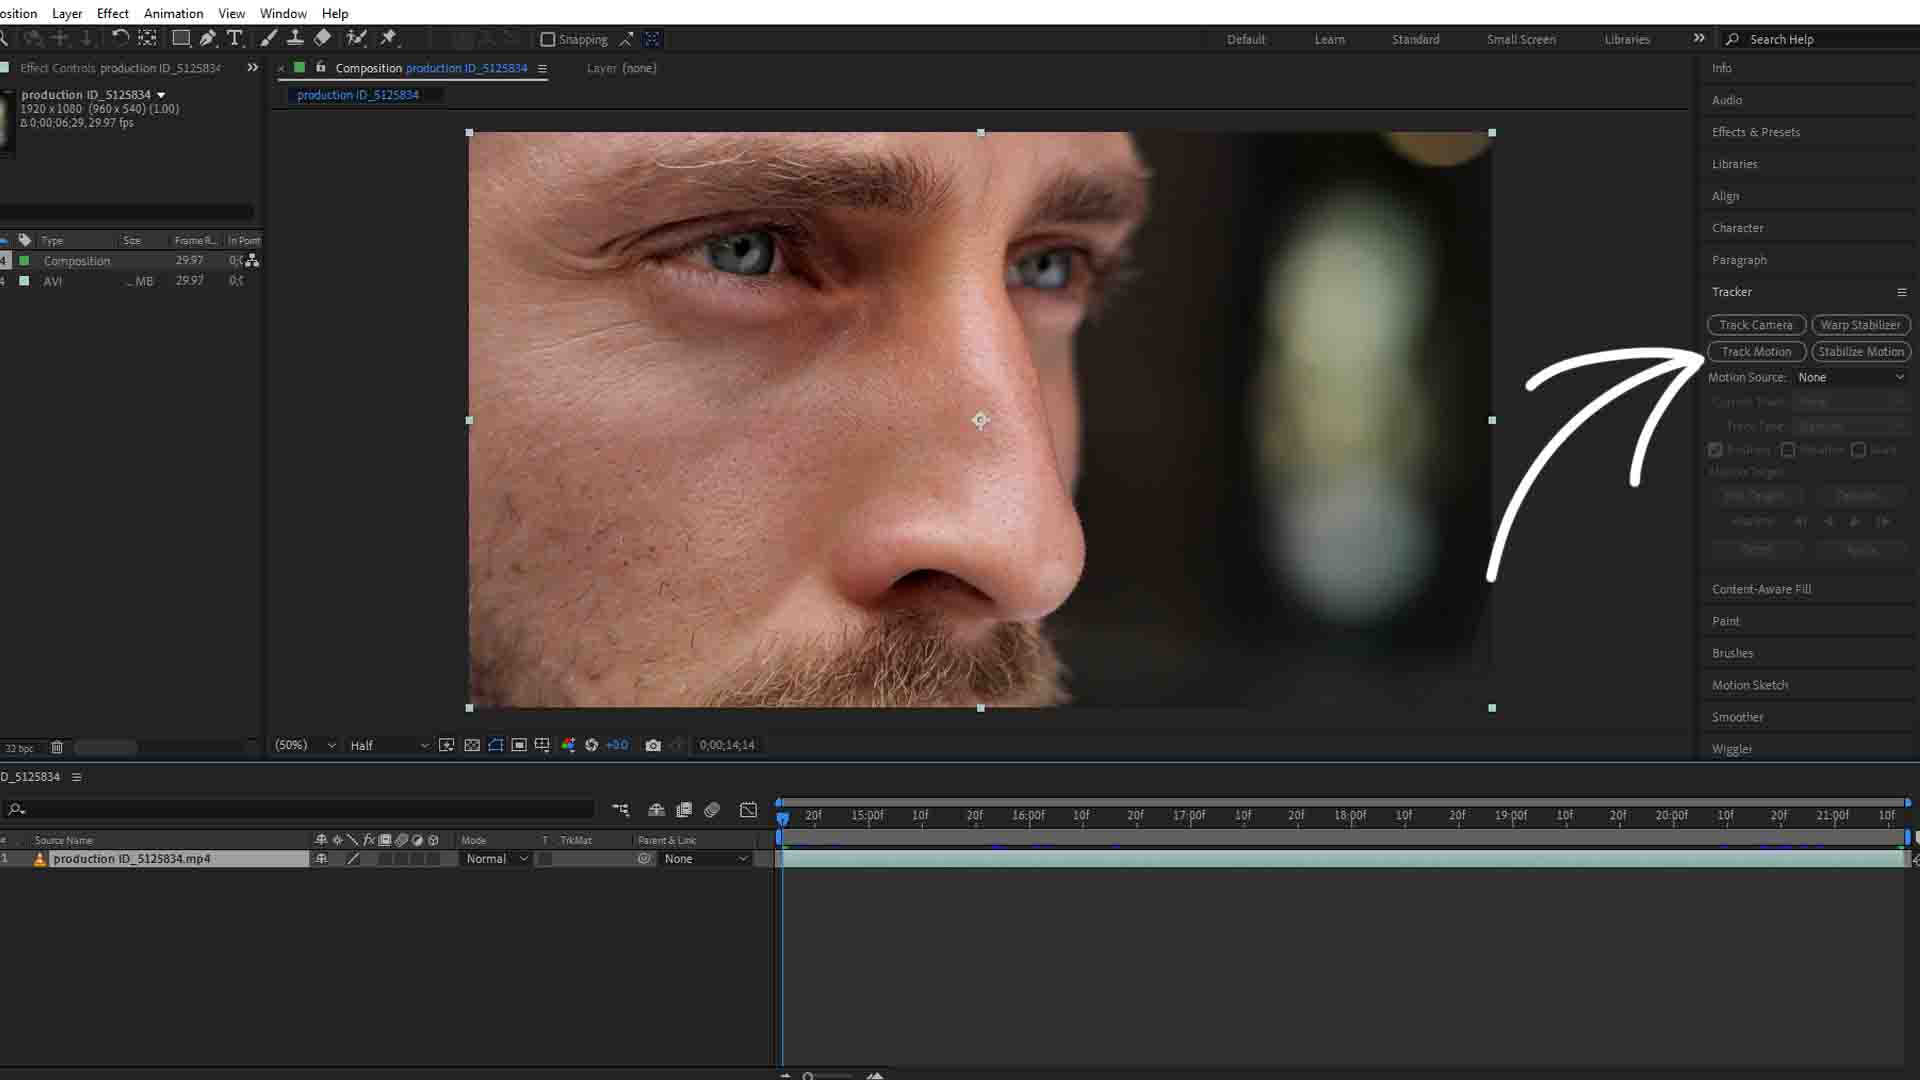Open the Half resolution dropdown
The height and width of the screenshot is (1080, 1920).
click(x=388, y=745)
